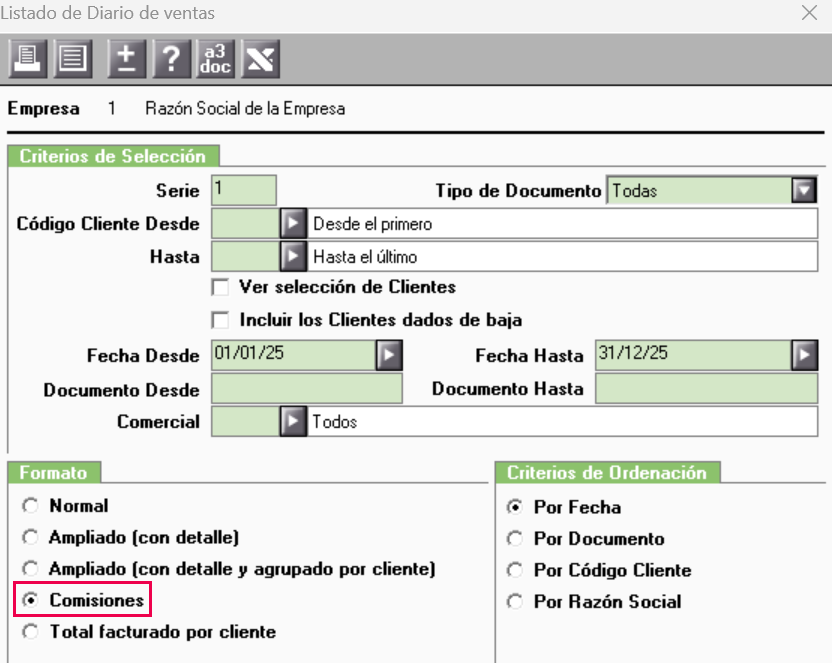Image resolution: width=832 pixels, height=663 pixels.
Task: Click the 'Todos' comercial description text
Action: click(335, 422)
